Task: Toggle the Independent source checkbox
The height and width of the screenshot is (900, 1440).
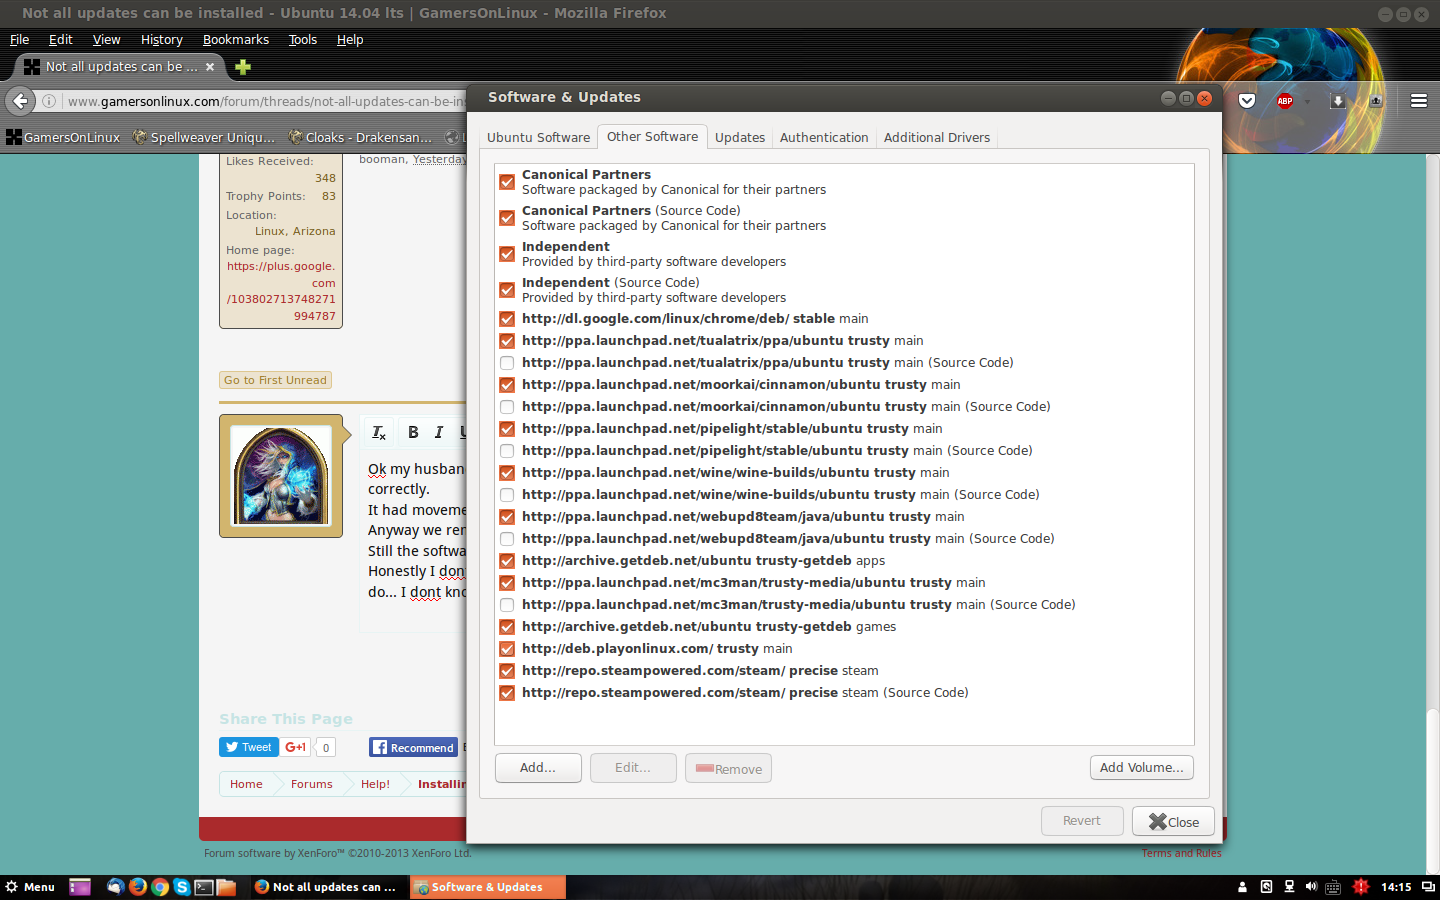Action: 507,254
